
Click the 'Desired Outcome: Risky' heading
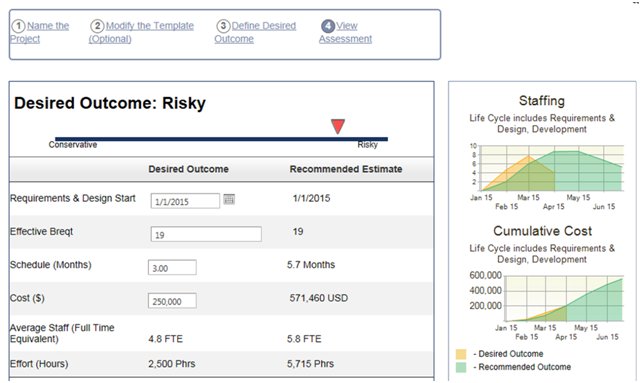110,103
